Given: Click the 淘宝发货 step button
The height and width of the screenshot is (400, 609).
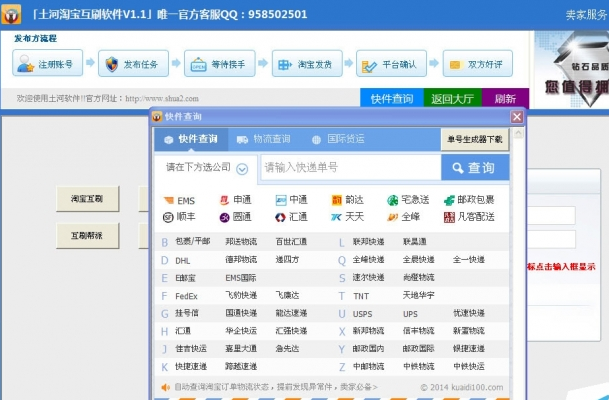Looking at the screenshot, I should click(x=307, y=64).
